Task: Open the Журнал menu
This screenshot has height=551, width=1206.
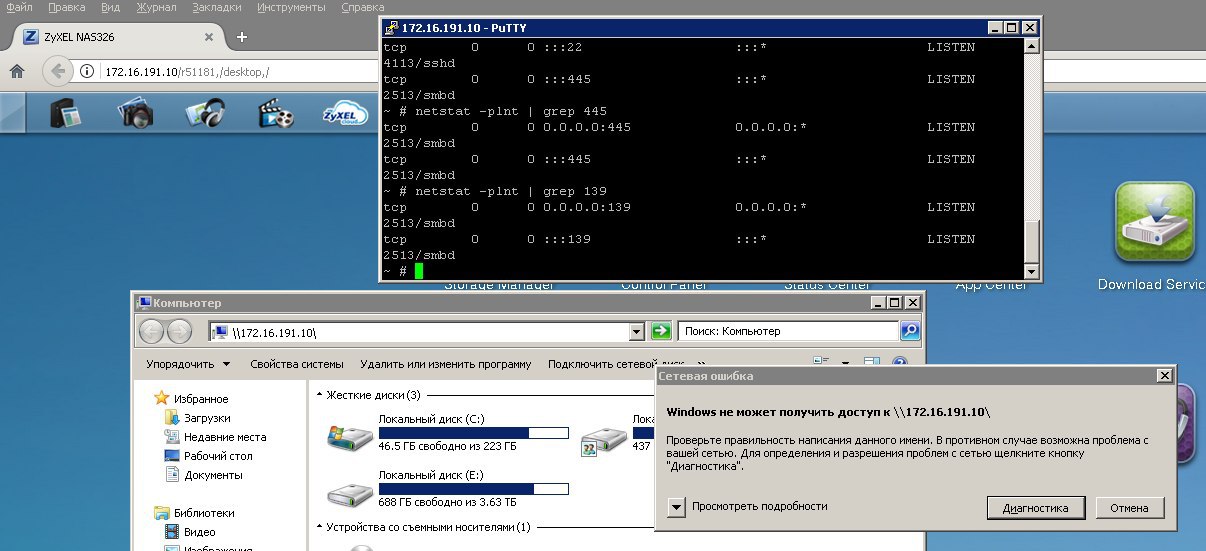Action: click(x=156, y=7)
